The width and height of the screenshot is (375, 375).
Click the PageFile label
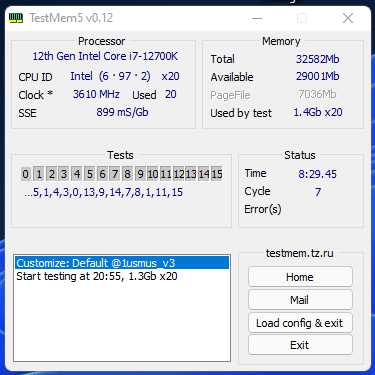230,95
